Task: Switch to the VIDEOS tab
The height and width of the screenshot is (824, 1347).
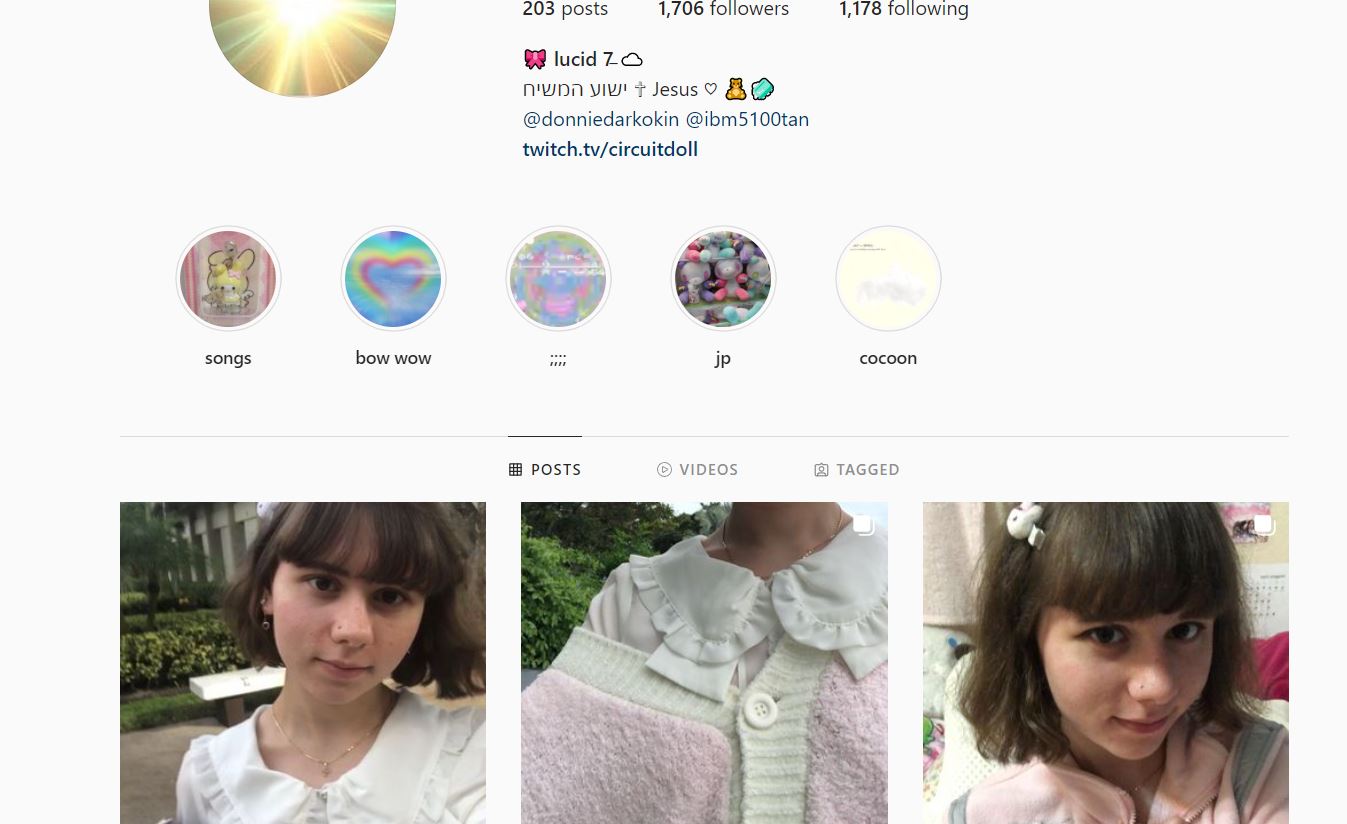Action: click(697, 469)
